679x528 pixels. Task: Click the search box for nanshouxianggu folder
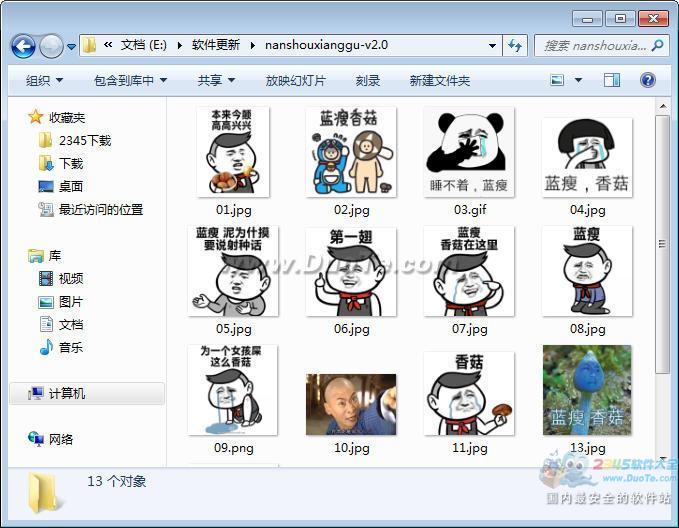pyautogui.click(x=601, y=45)
